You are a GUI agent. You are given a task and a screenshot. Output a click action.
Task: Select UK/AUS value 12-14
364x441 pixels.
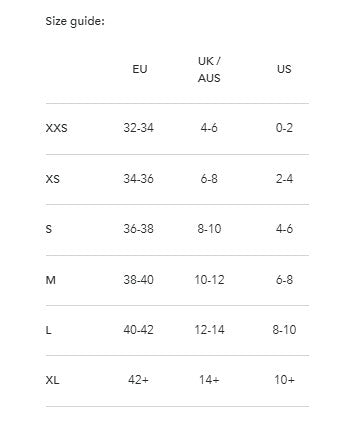point(209,330)
